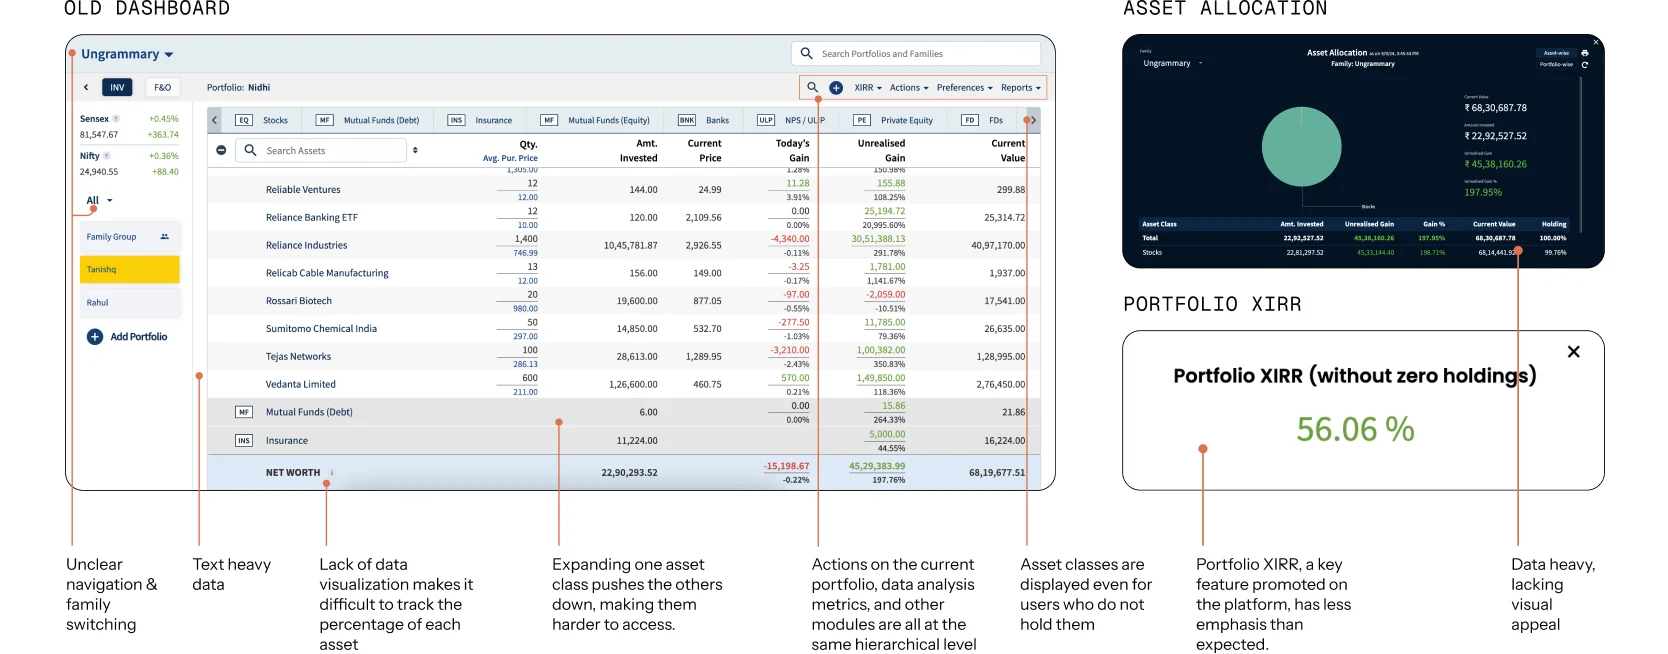Open the Actions dropdown menu
1668x654 pixels.
pos(909,88)
